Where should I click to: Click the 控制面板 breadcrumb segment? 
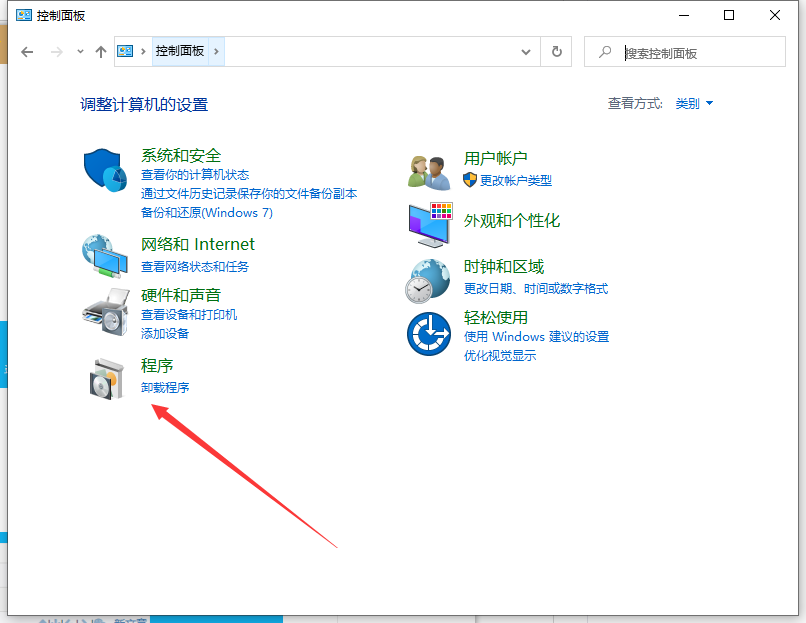coord(179,52)
